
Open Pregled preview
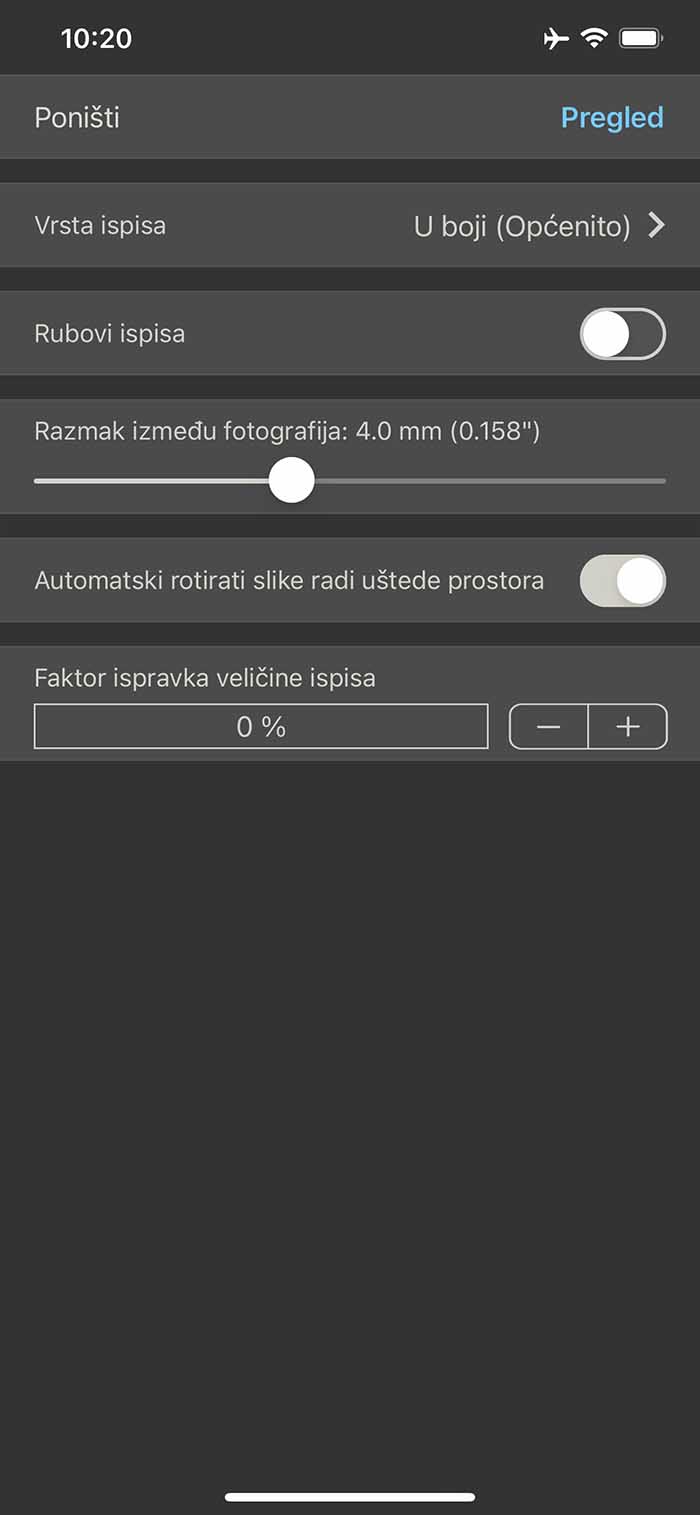(612, 118)
